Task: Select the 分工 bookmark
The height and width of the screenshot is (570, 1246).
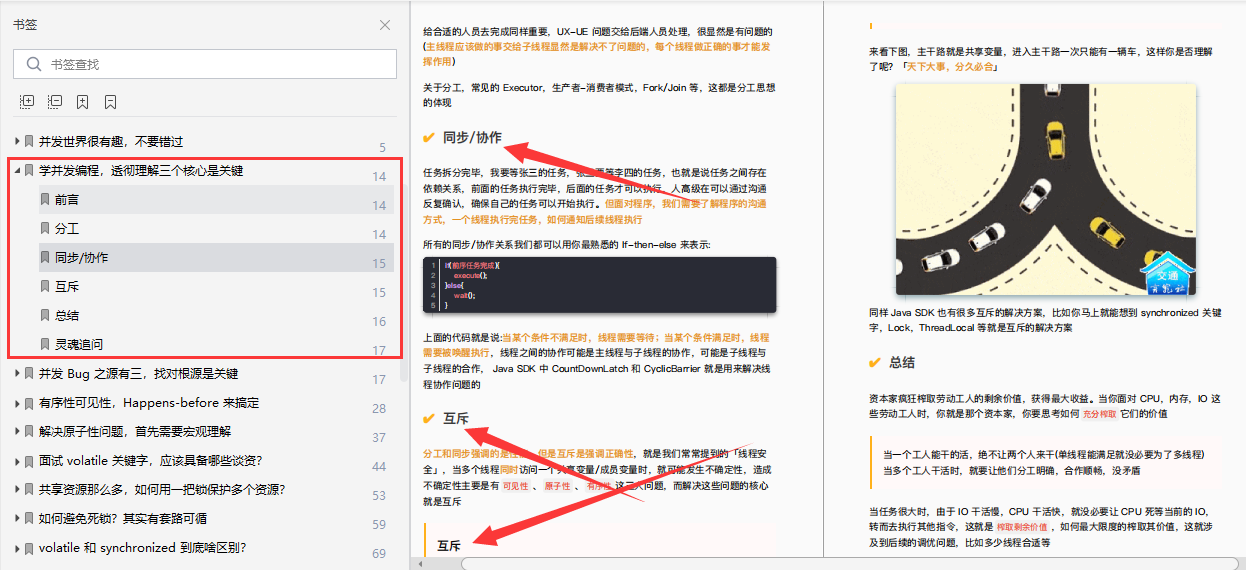Action: point(67,229)
